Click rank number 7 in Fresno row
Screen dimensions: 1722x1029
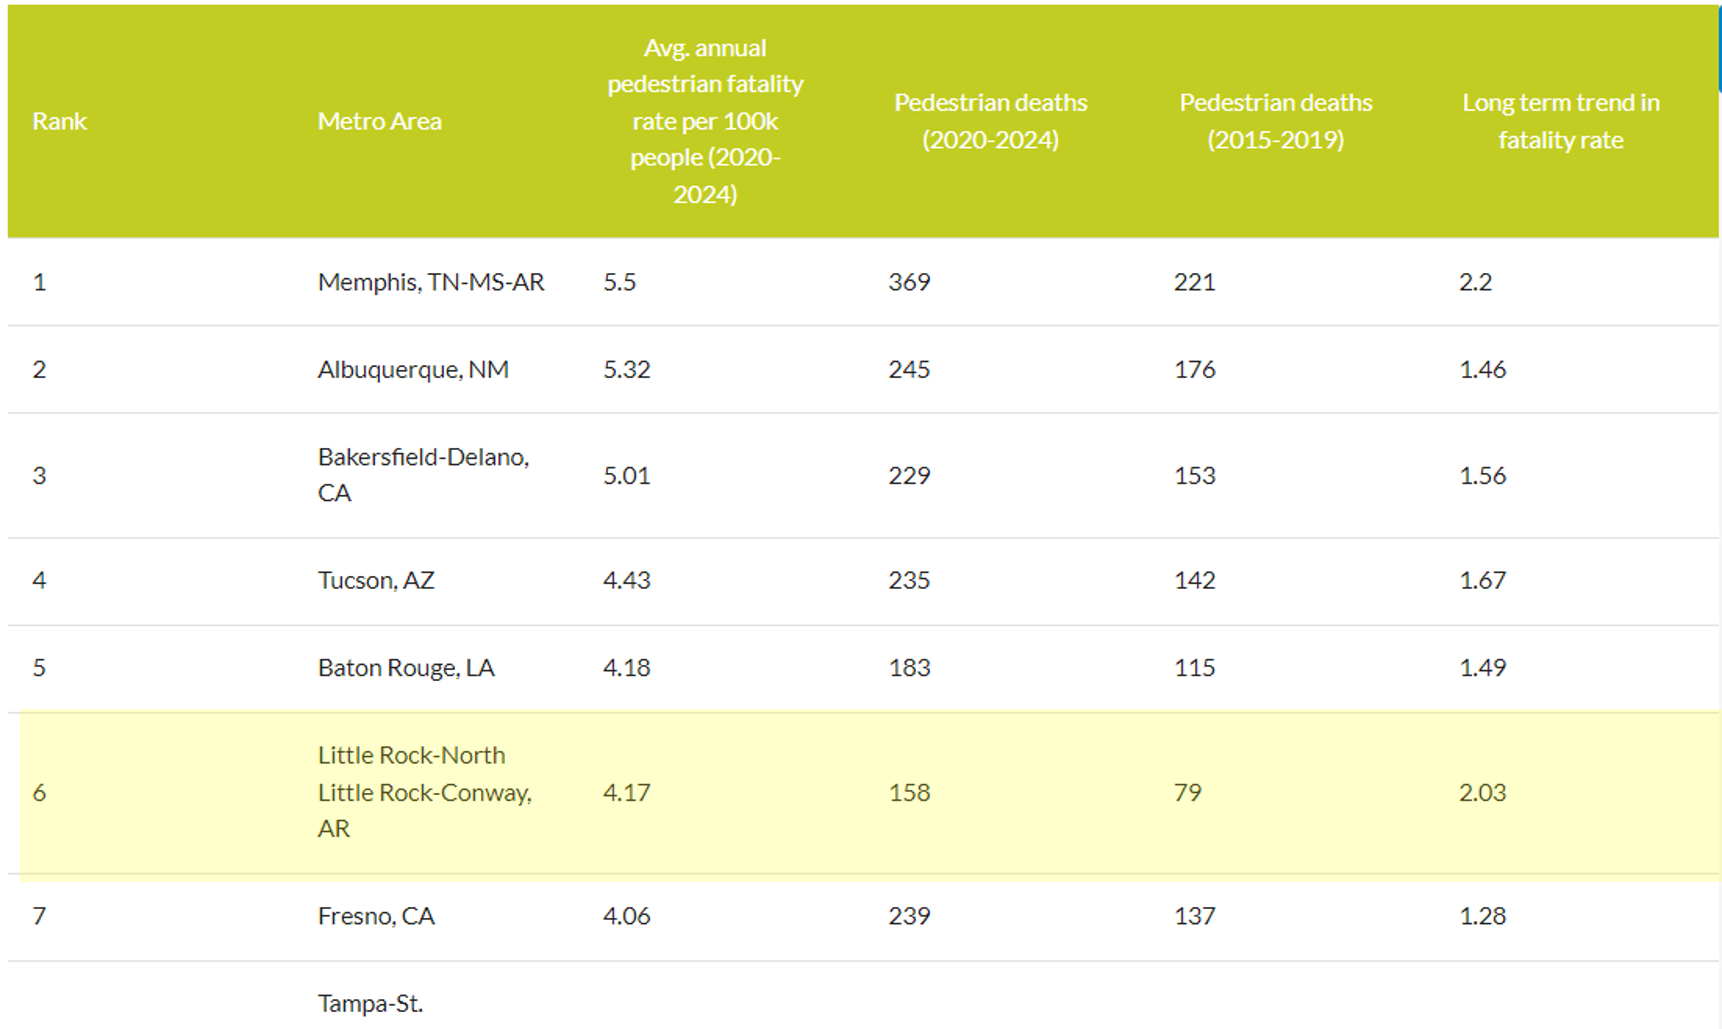pos(39,916)
